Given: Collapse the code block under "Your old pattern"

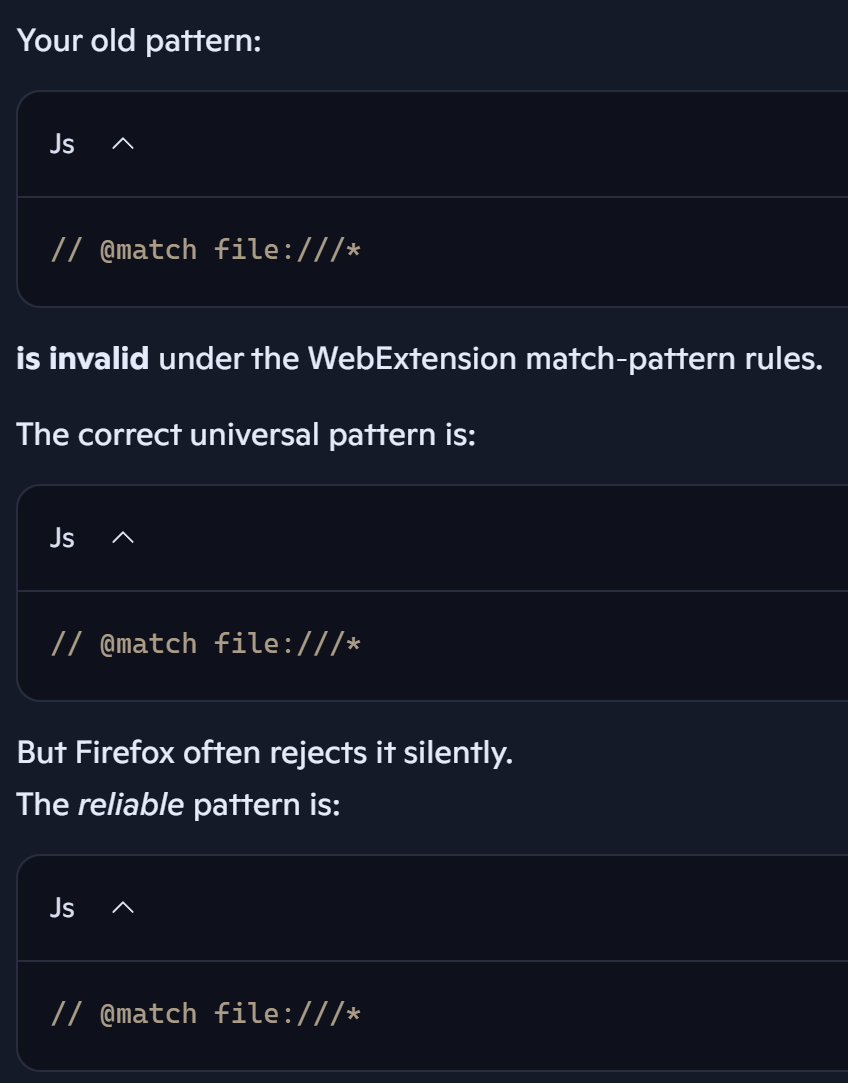Looking at the screenshot, I should pos(123,144).
